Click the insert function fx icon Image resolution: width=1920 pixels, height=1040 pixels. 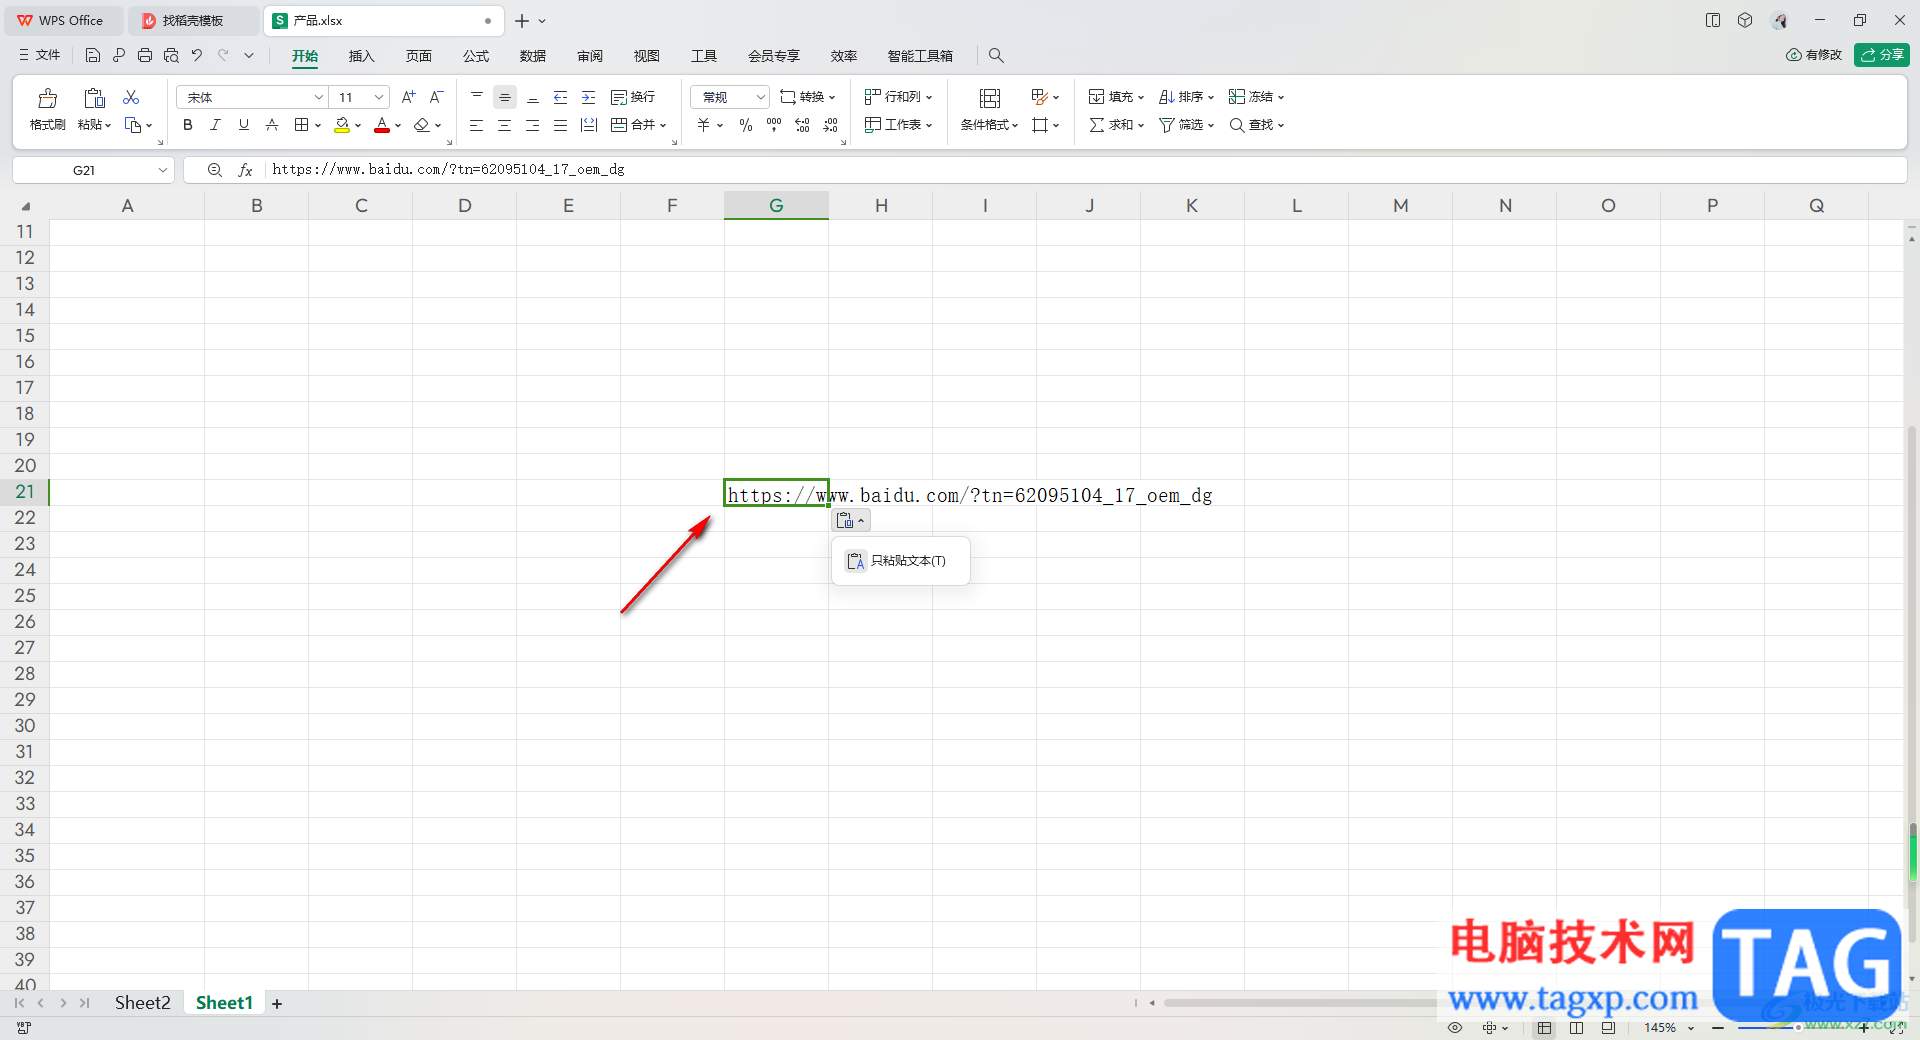(x=246, y=170)
